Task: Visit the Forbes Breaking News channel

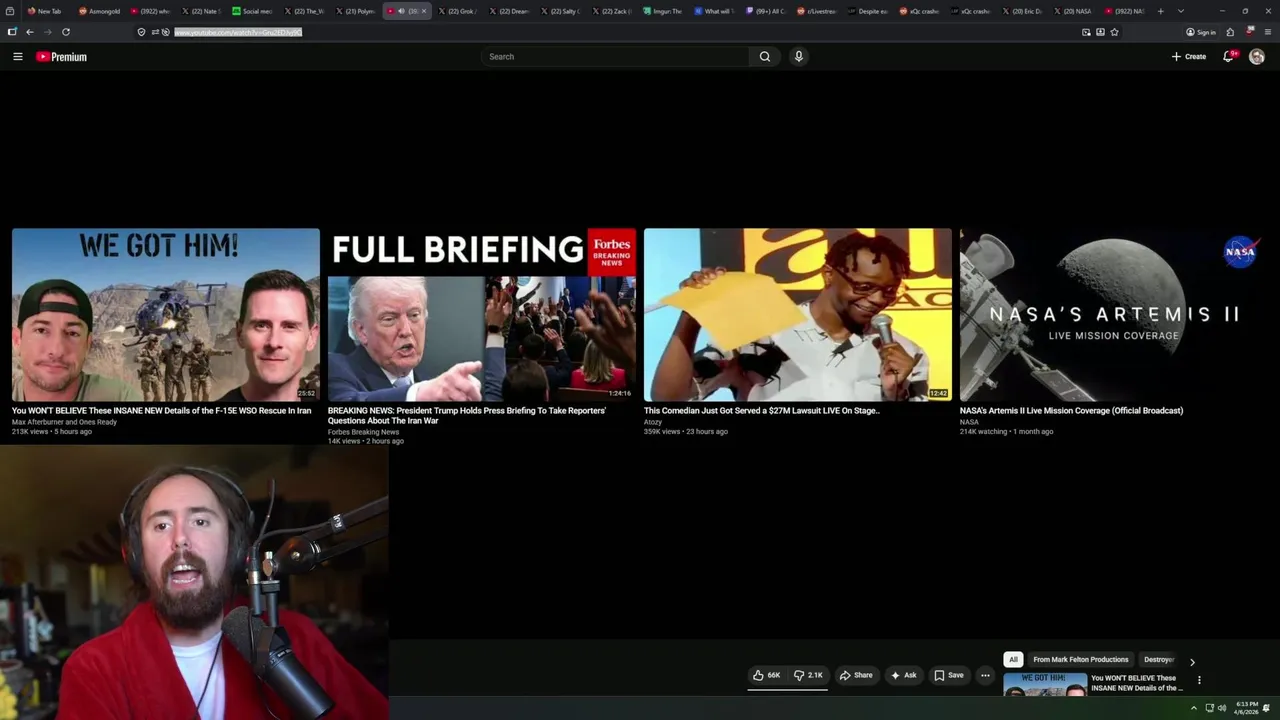Action: tap(363, 432)
